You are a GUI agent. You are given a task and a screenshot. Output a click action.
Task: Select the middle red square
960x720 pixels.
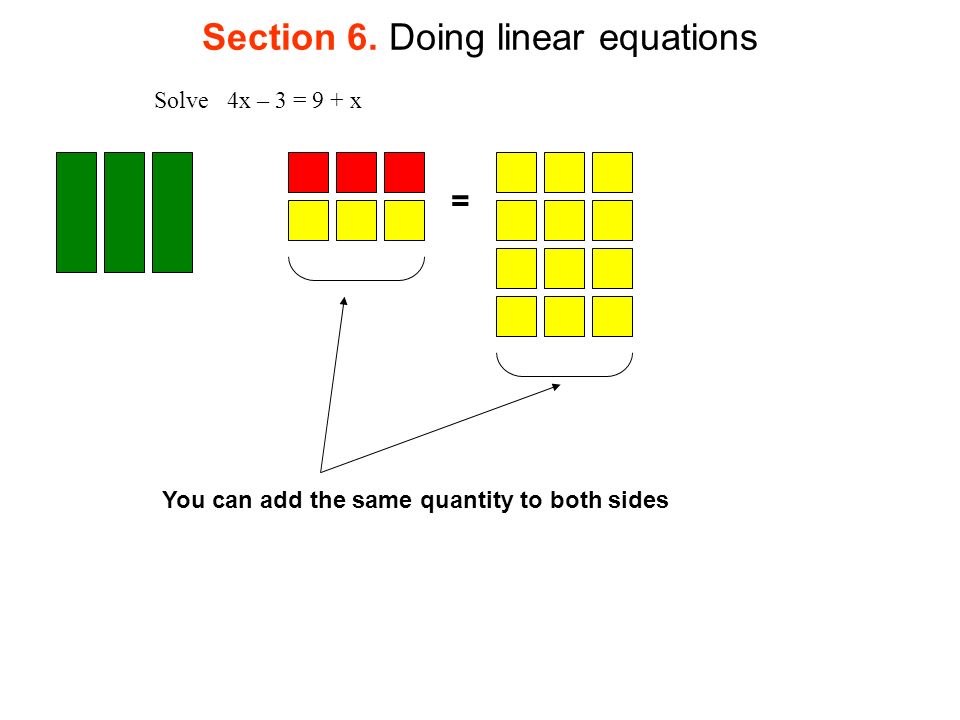pos(356,173)
